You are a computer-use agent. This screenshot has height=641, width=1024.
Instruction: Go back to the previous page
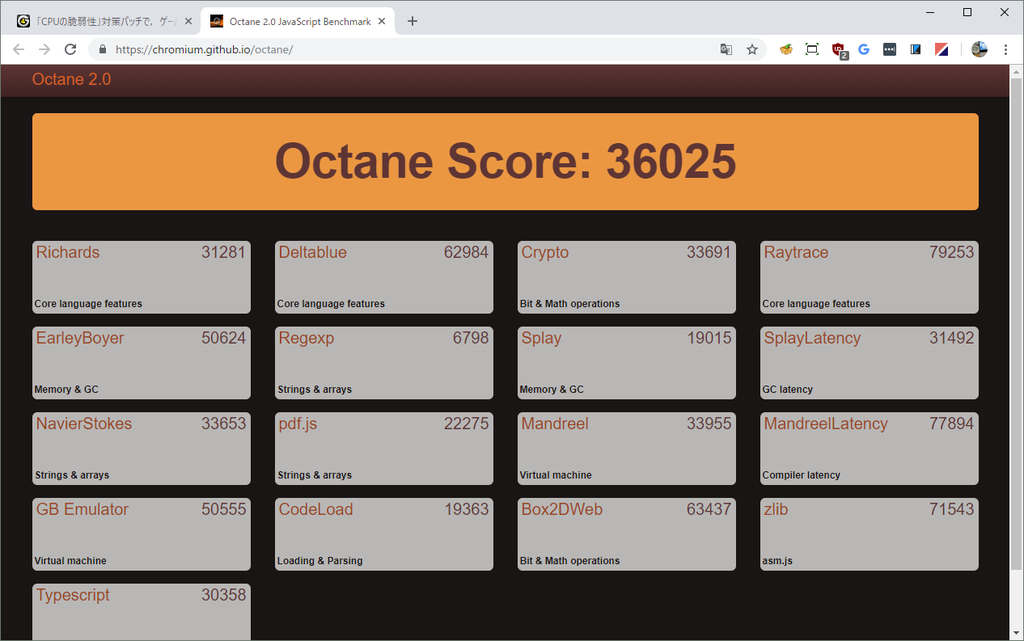18,50
